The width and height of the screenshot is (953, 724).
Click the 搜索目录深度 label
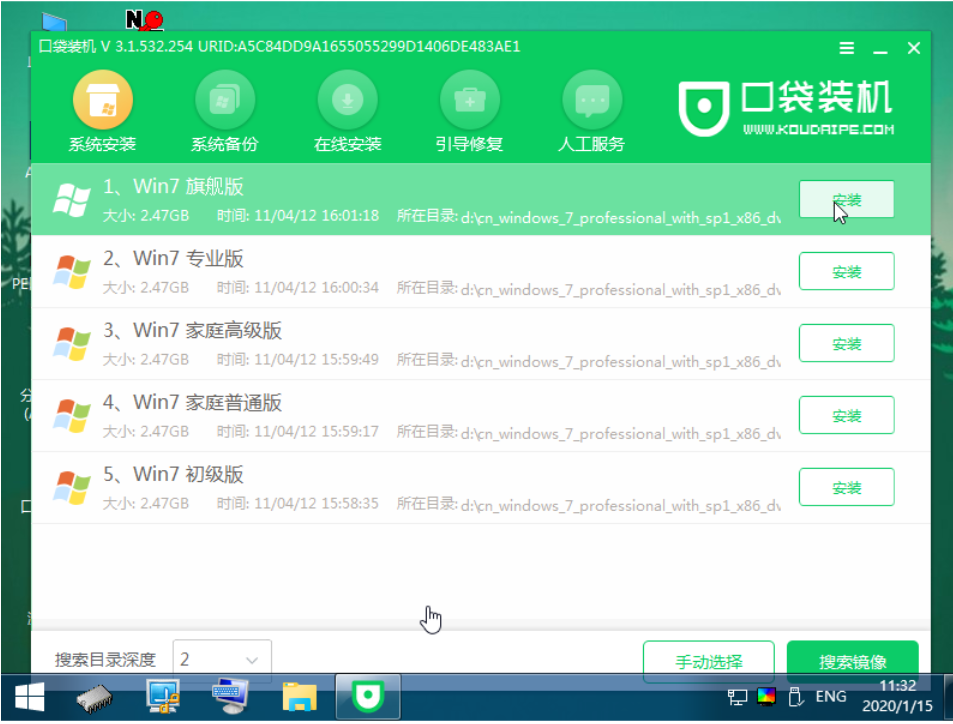click(105, 660)
